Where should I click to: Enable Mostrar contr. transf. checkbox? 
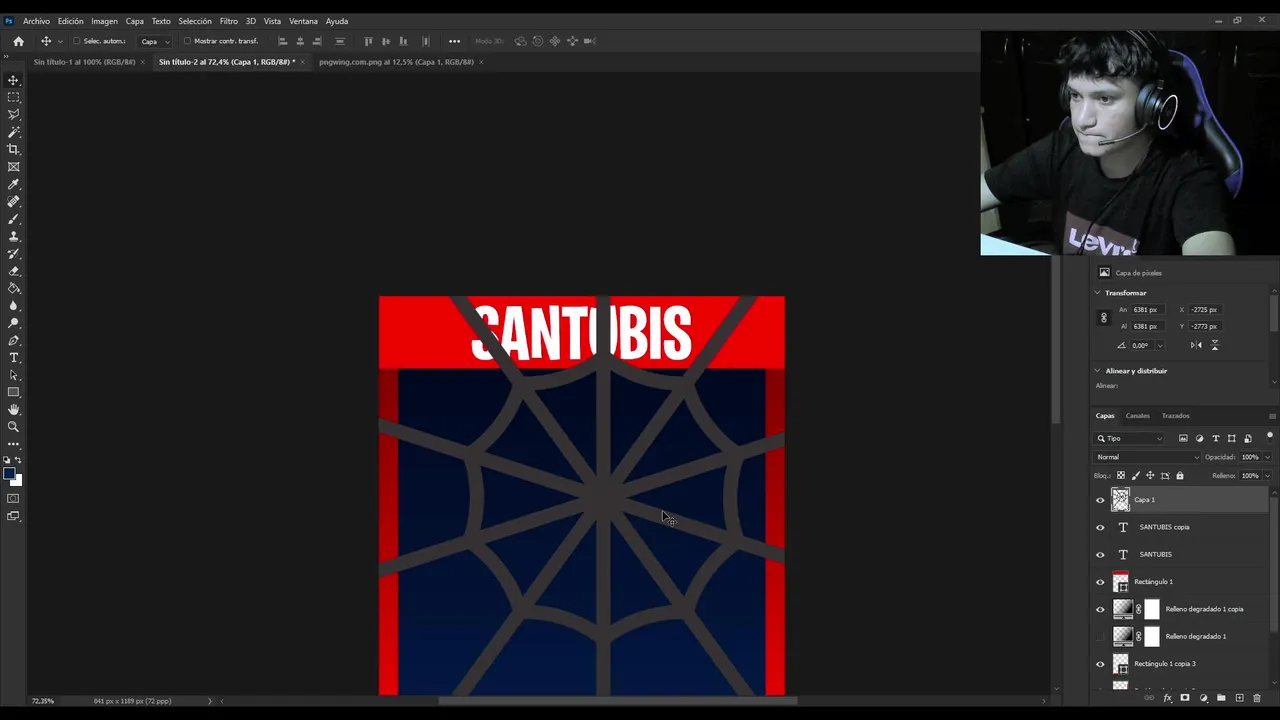click(x=187, y=41)
